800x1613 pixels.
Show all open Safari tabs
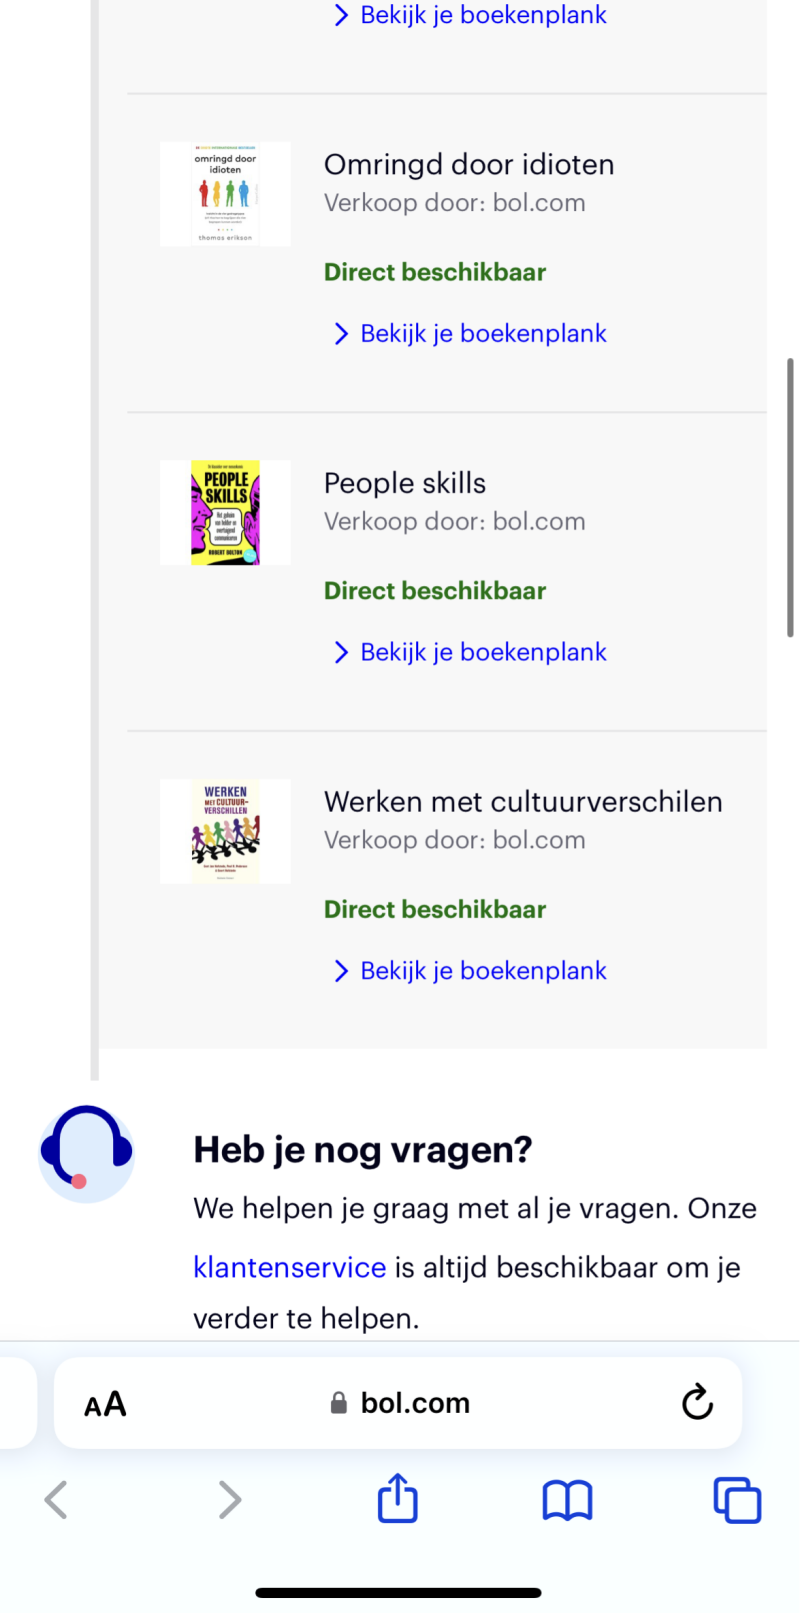pos(737,1500)
